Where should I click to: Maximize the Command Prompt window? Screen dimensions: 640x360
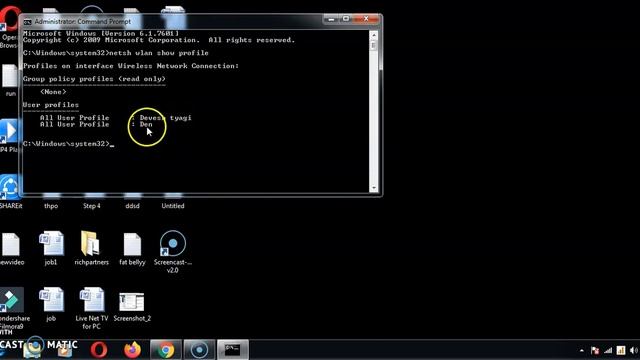click(x=346, y=19)
